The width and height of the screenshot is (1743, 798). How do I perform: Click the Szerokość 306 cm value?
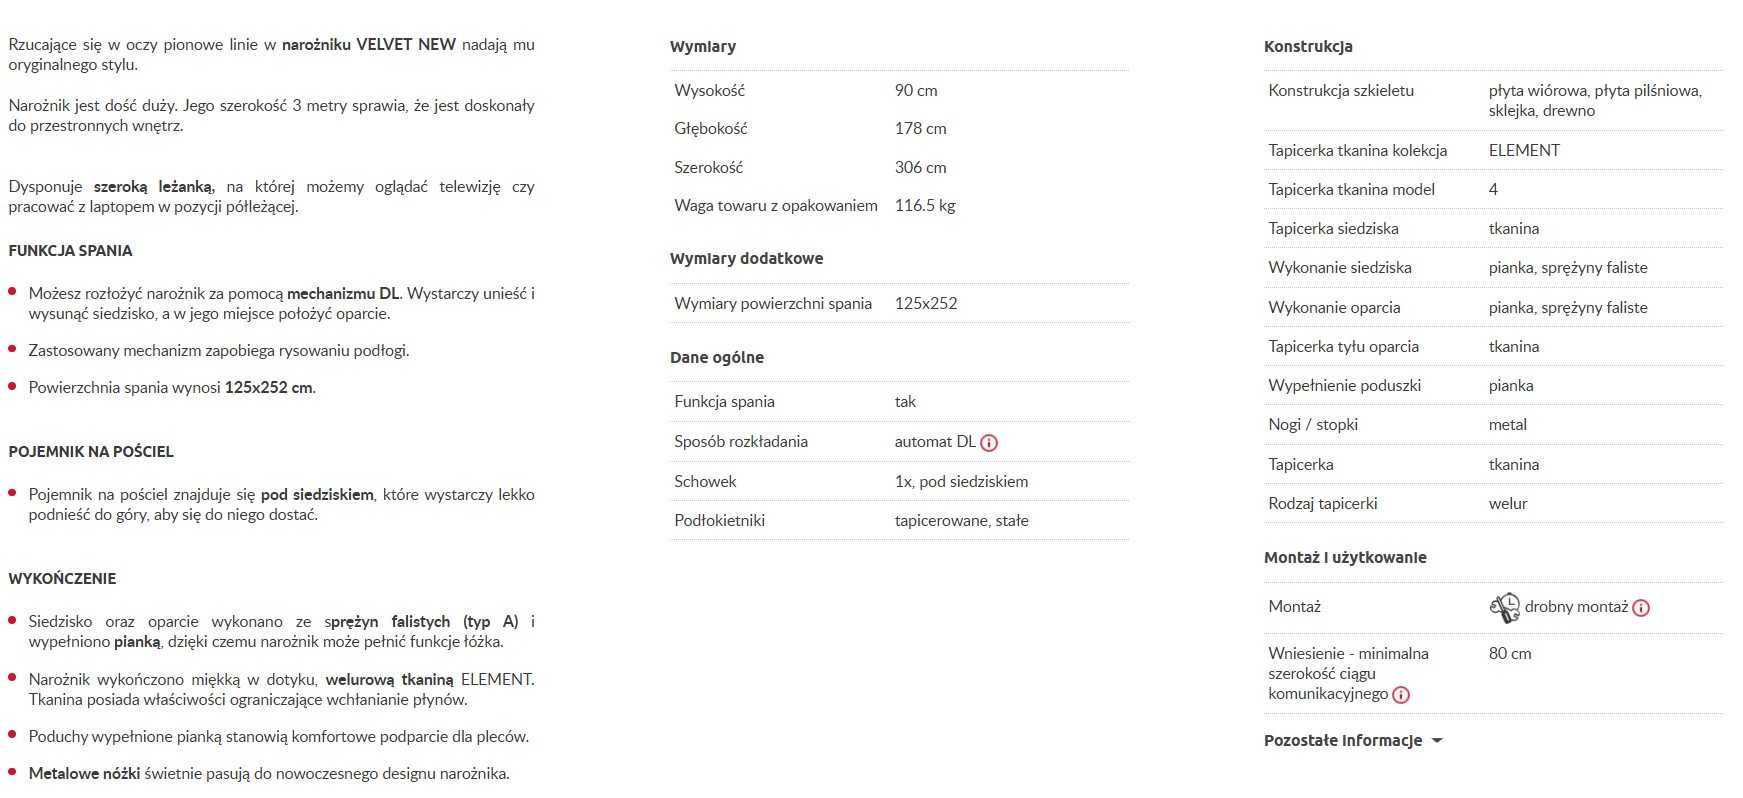pyautogui.click(x=920, y=167)
